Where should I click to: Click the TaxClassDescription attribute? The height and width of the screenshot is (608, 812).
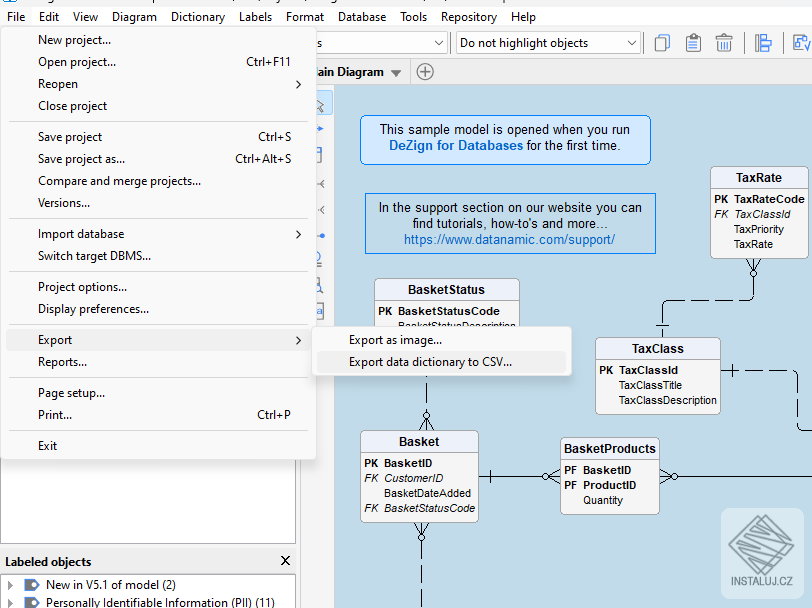click(x=668, y=400)
